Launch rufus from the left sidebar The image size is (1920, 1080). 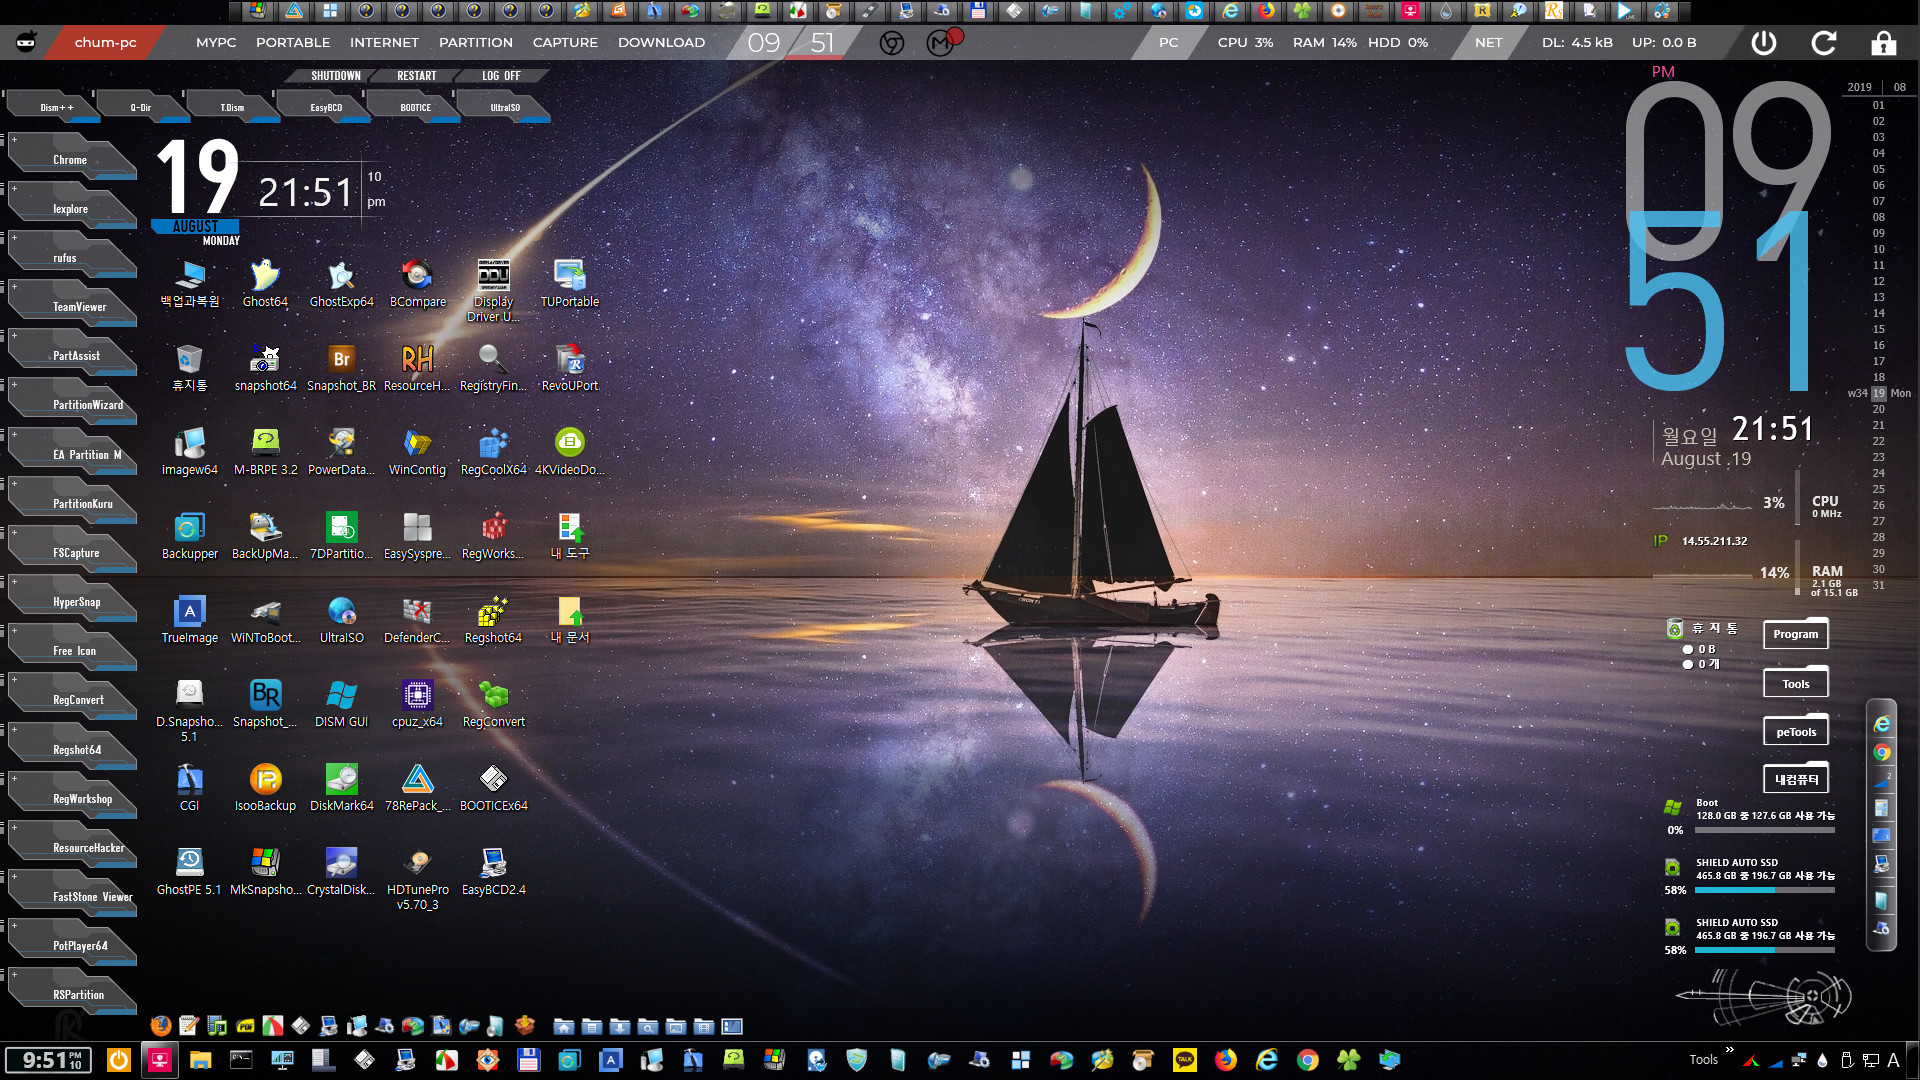(x=74, y=257)
